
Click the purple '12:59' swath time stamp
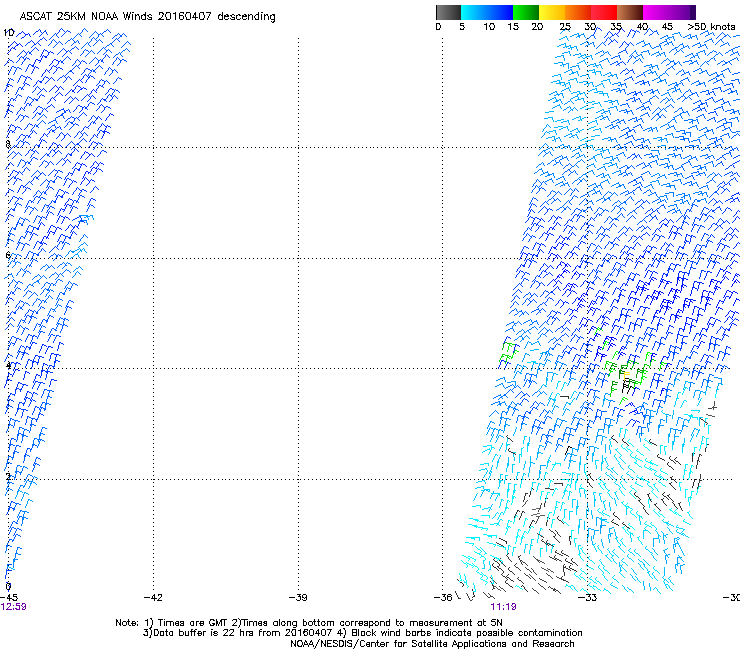[14, 607]
